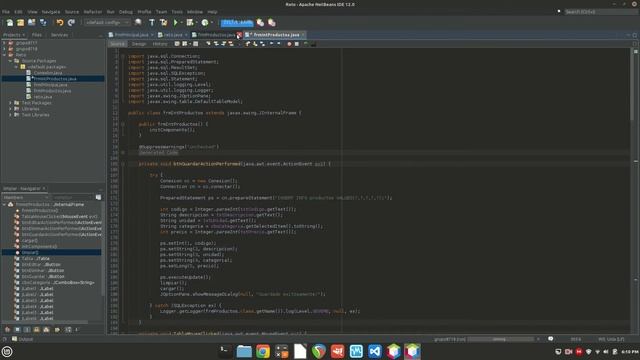Open the Refactor menu
This screenshot has width=640, height=360.
pos(93,12)
